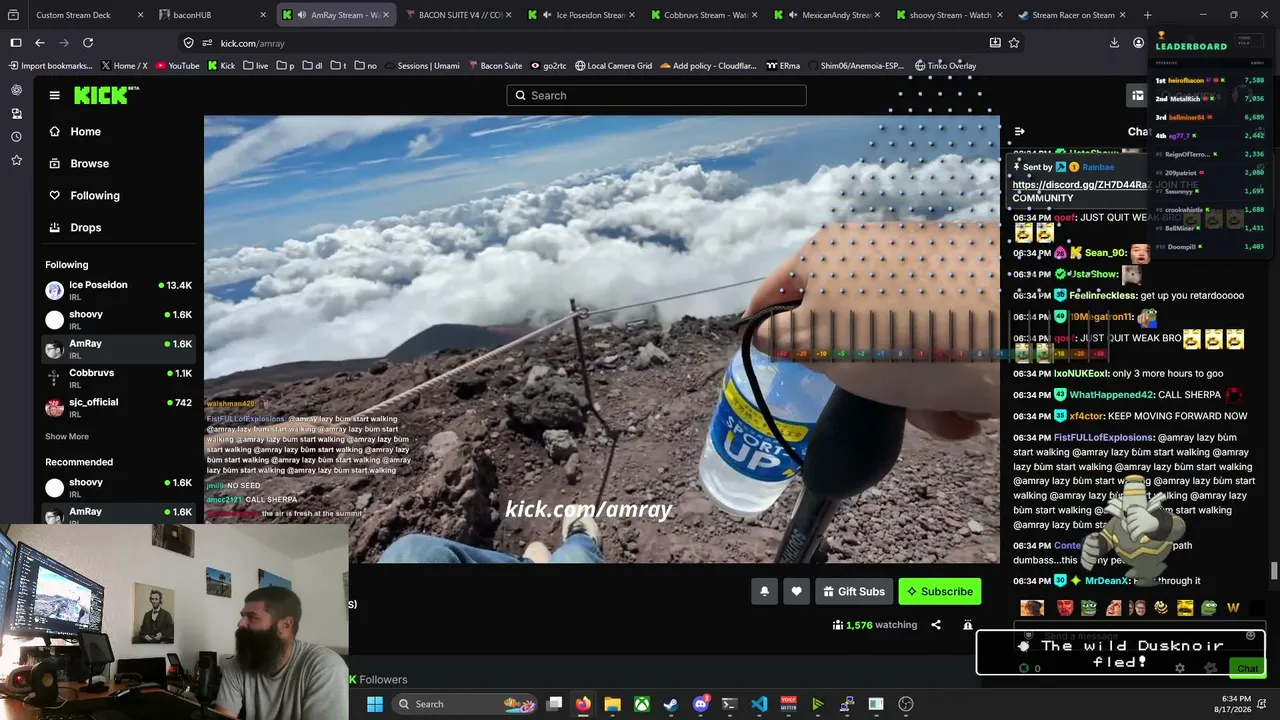Open the Discord invite link in chat
Screen dimensions: 1280x720
click(1081, 185)
